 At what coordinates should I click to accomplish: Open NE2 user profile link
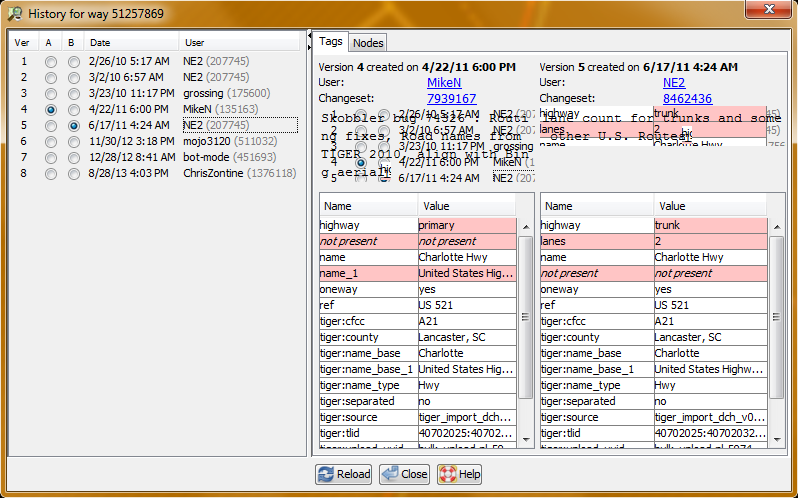tap(674, 82)
